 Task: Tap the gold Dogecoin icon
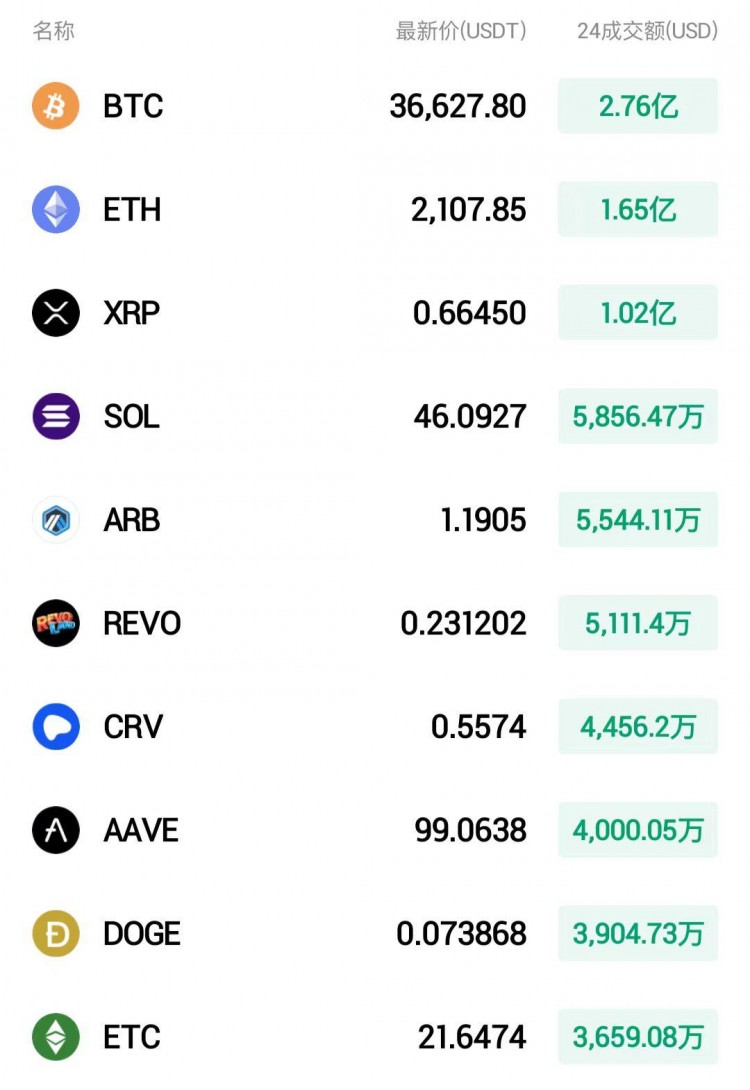(x=56, y=934)
